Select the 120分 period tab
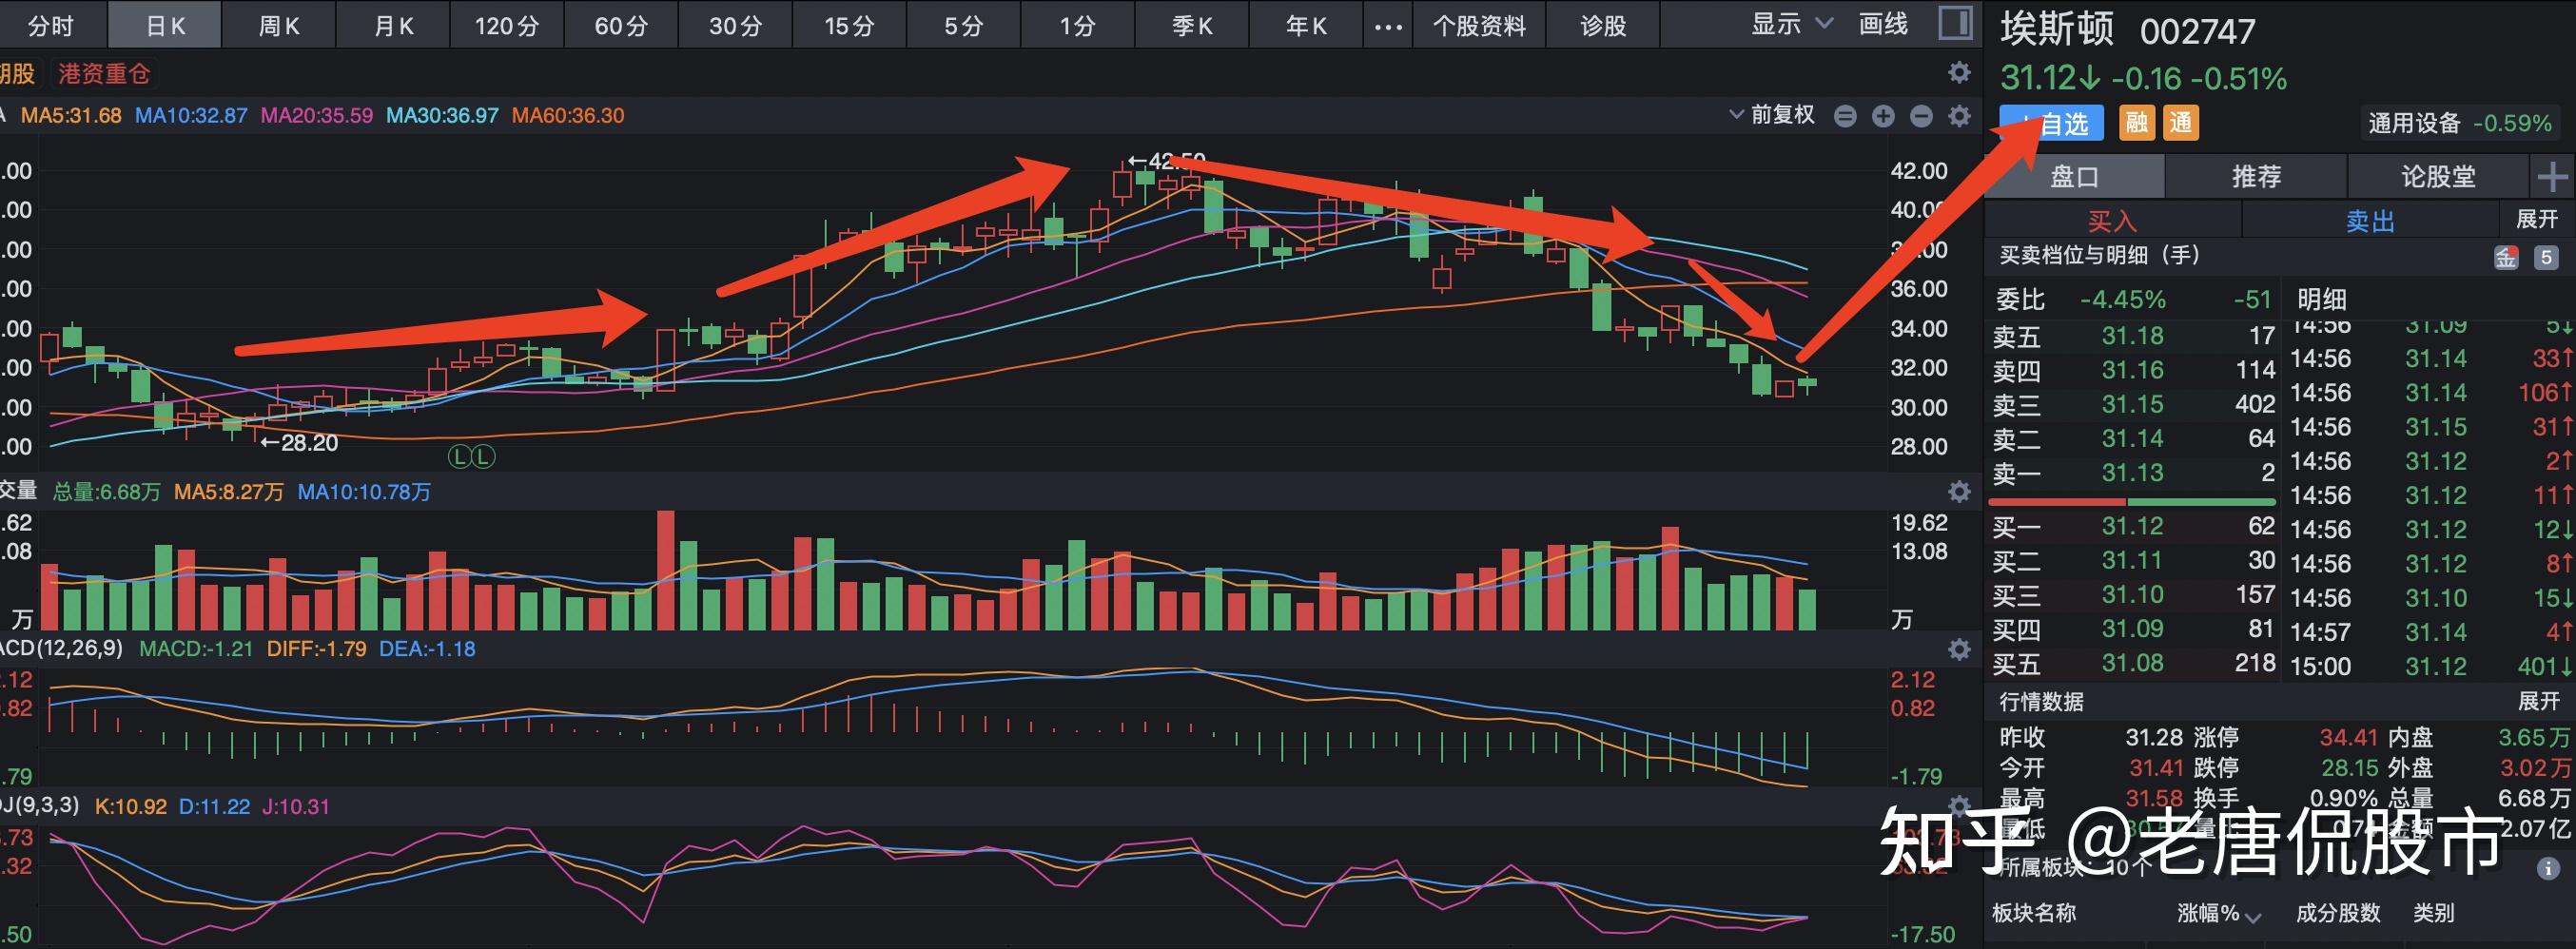 [x=507, y=25]
